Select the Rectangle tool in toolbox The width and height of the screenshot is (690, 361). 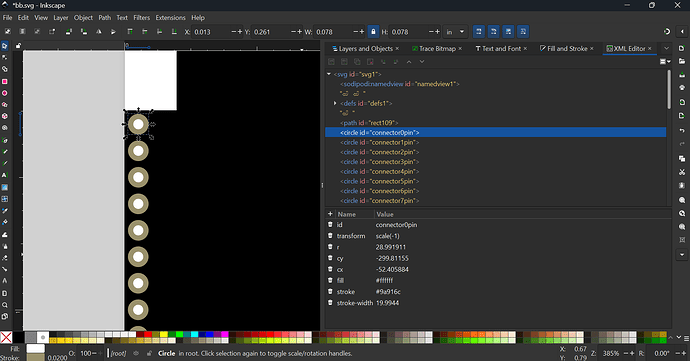pyautogui.click(x=5, y=81)
